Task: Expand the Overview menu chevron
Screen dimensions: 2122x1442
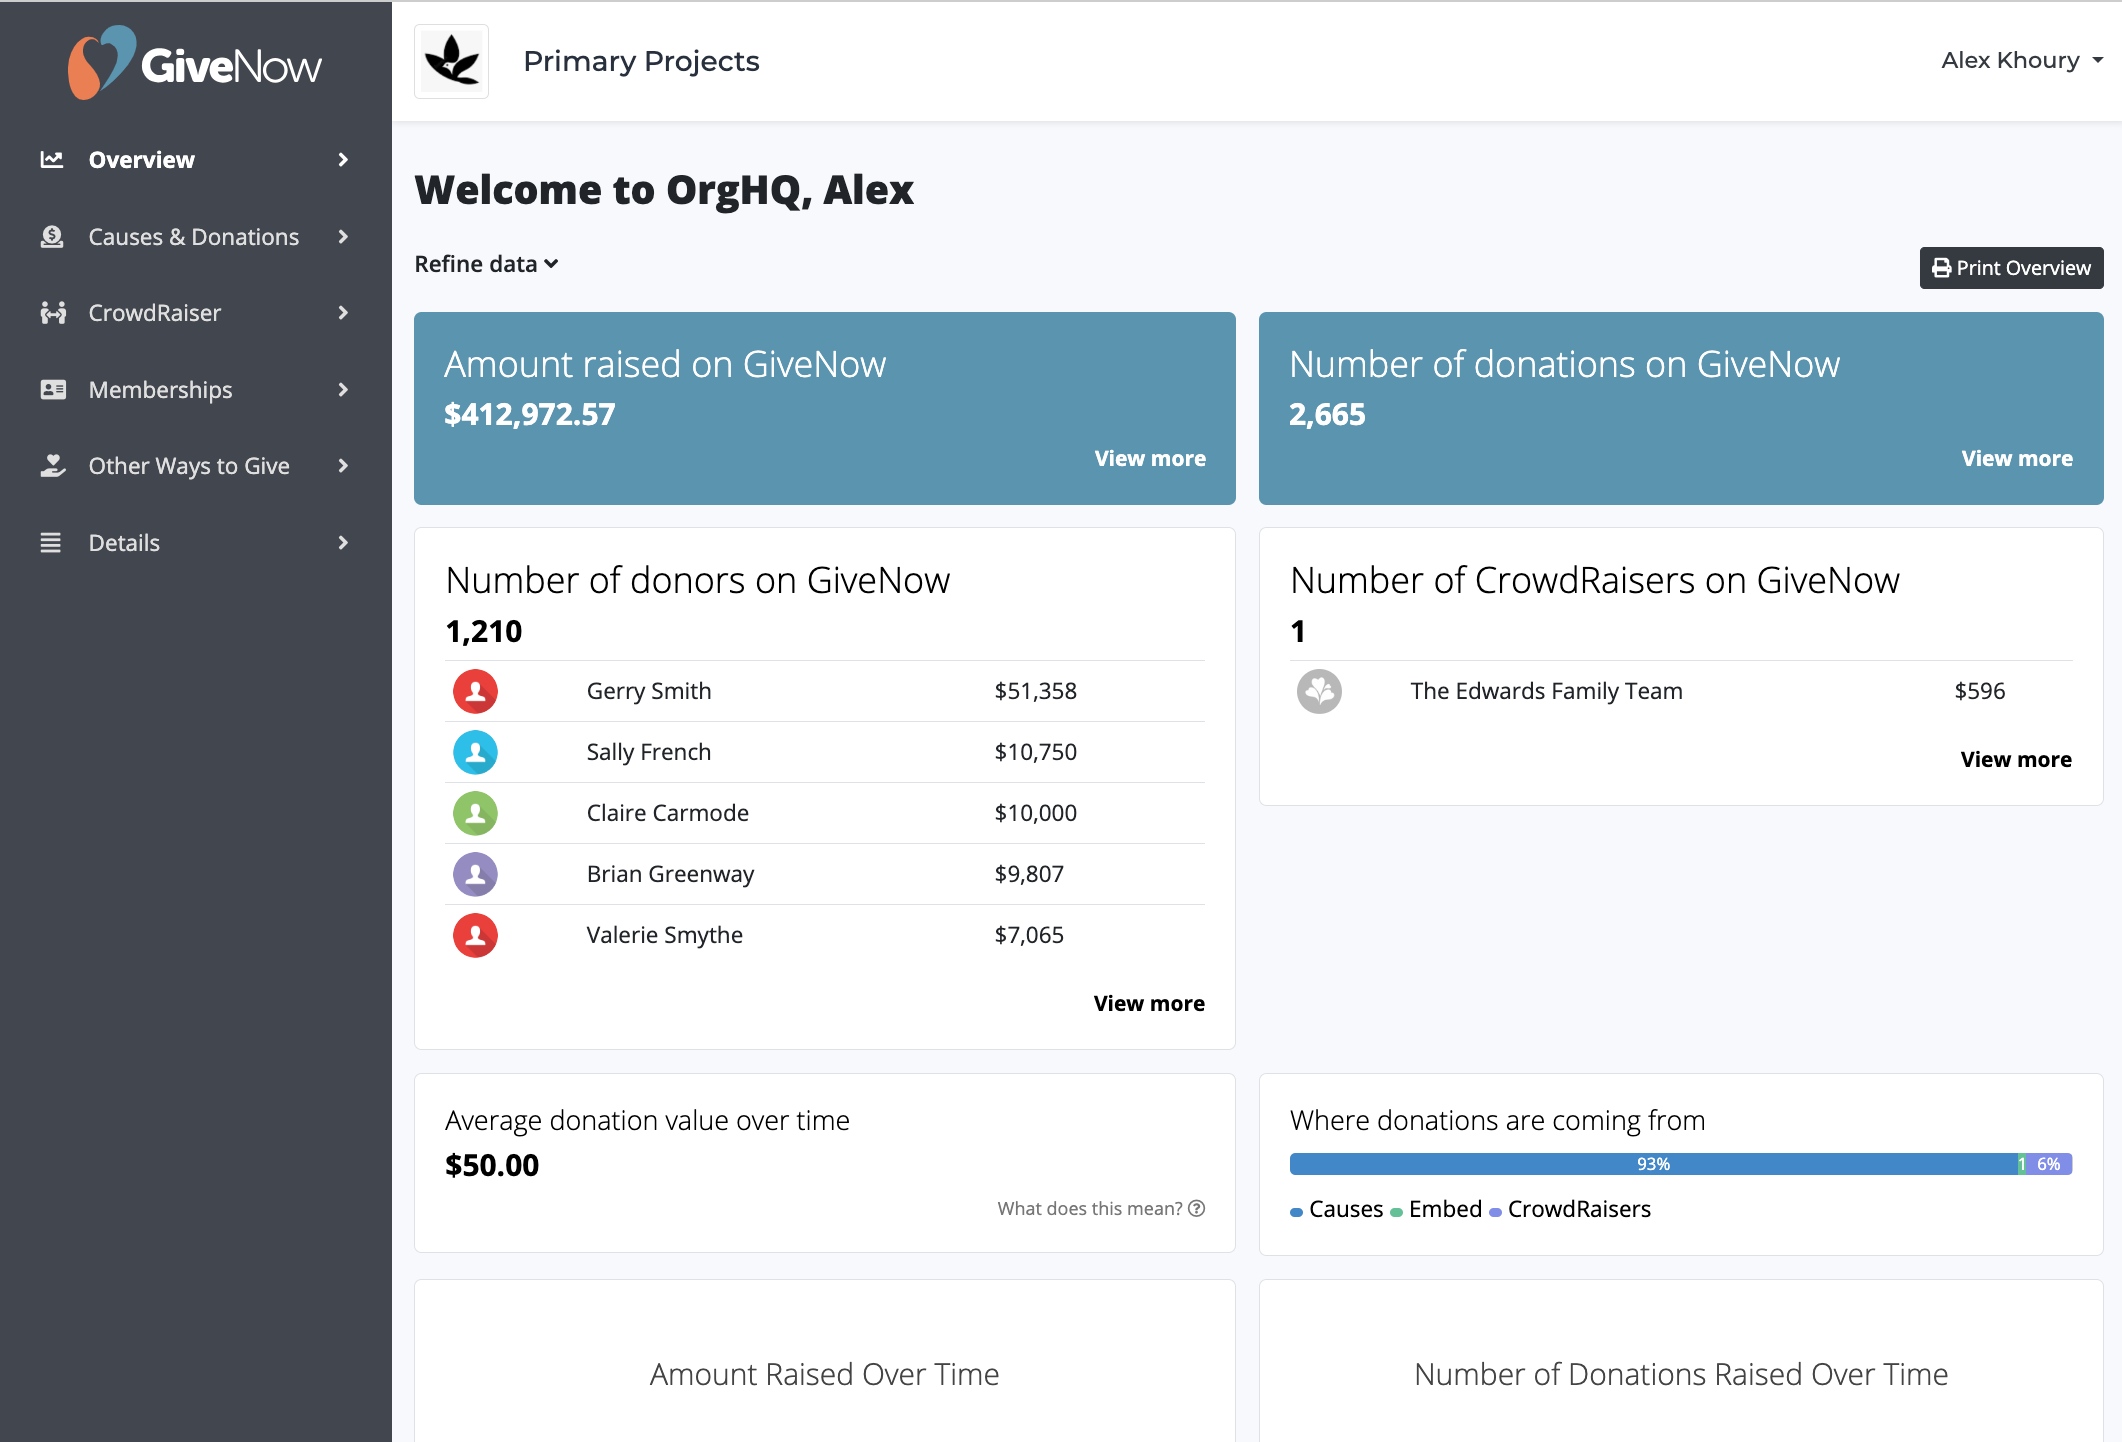Action: [x=343, y=160]
